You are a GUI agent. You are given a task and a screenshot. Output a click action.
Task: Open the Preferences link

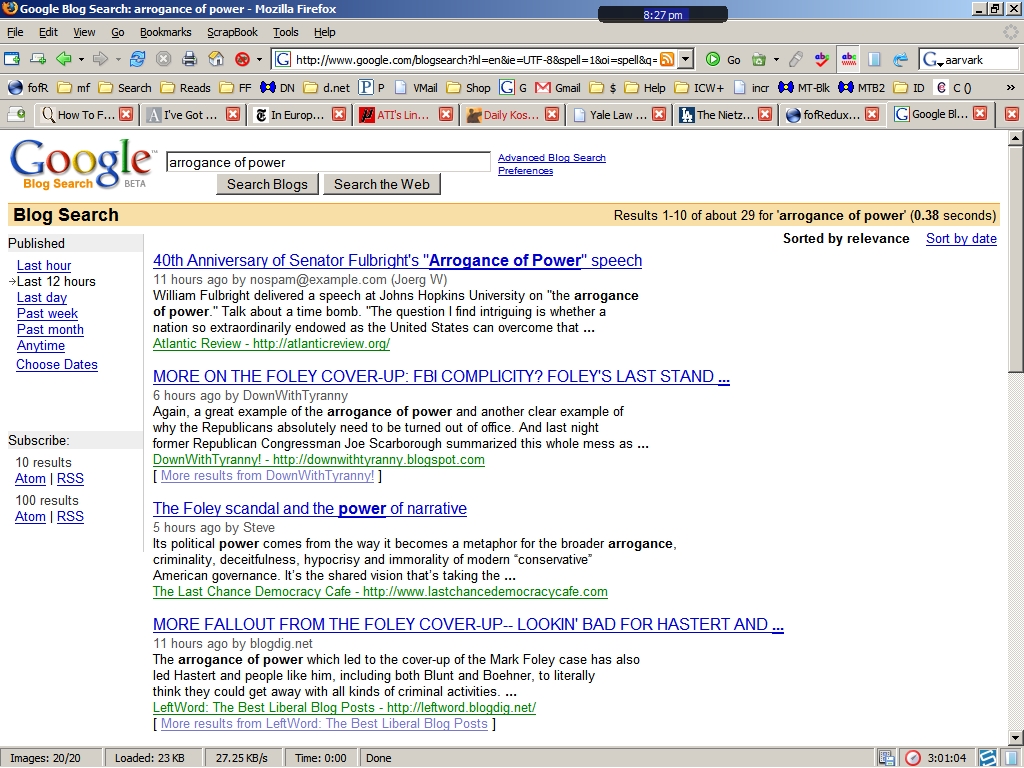[x=525, y=170]
